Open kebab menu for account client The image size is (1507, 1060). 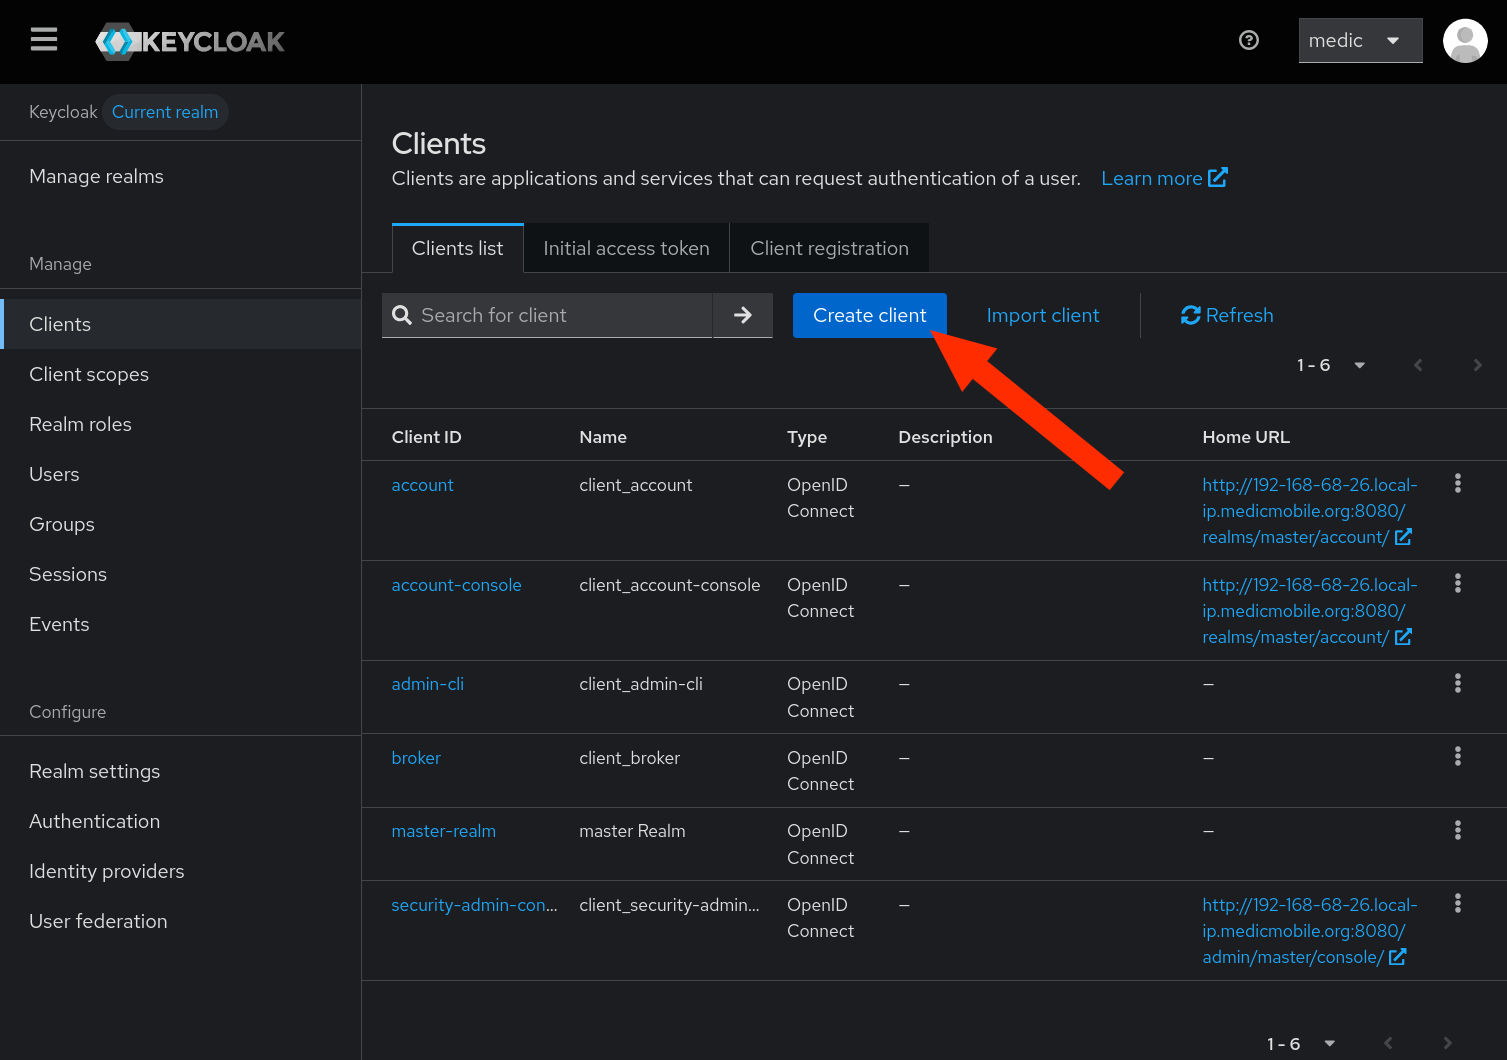click(x=1458, y=484)
